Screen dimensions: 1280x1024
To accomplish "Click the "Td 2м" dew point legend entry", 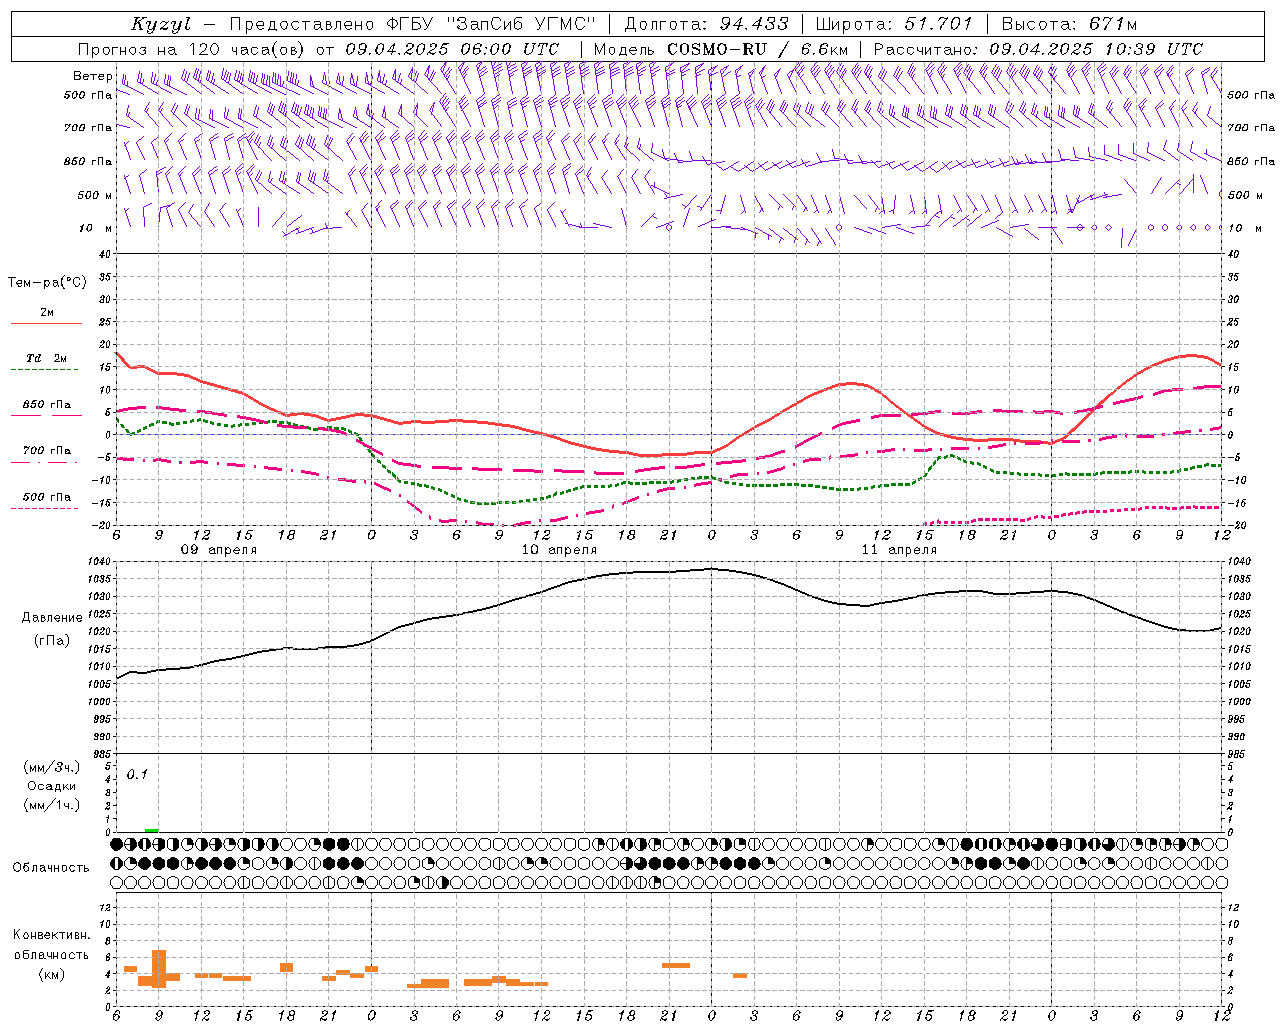I will tap(47, 358).
